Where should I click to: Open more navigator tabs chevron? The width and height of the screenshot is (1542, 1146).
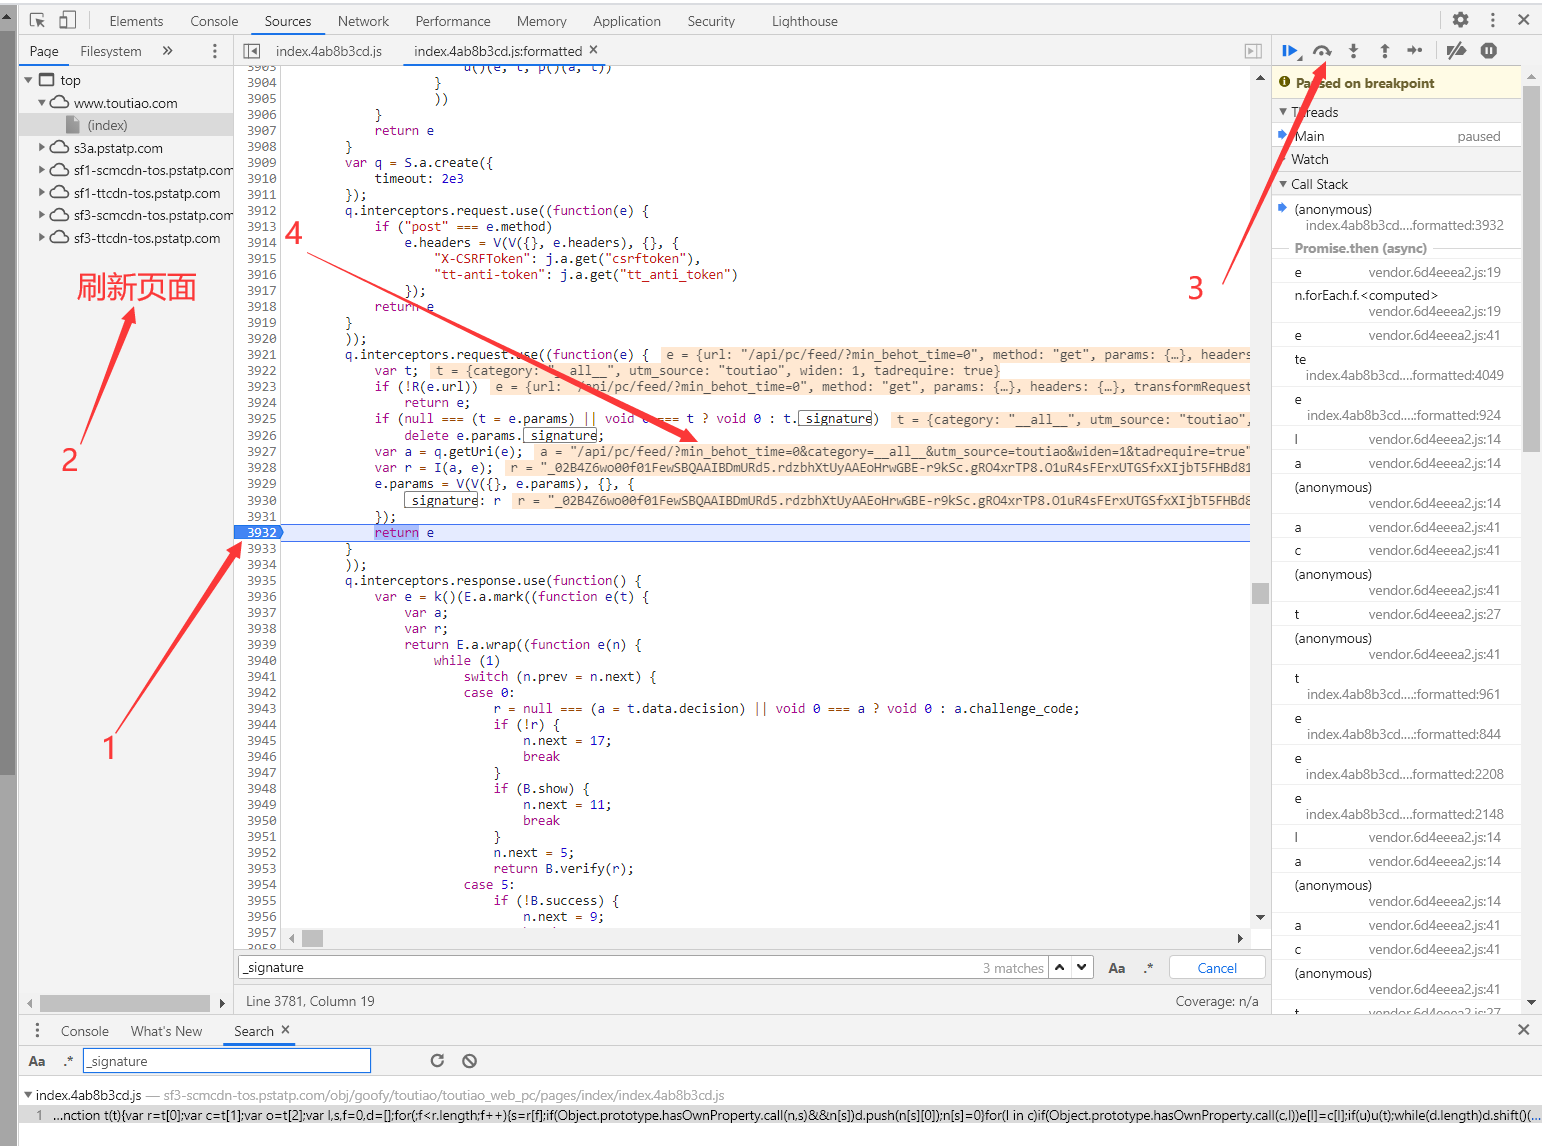(x=167, y=51)
